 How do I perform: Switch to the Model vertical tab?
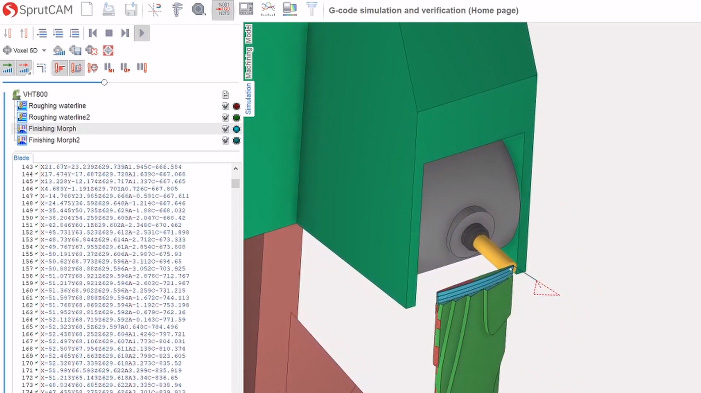pyautogui.click(x=249, y=34)
